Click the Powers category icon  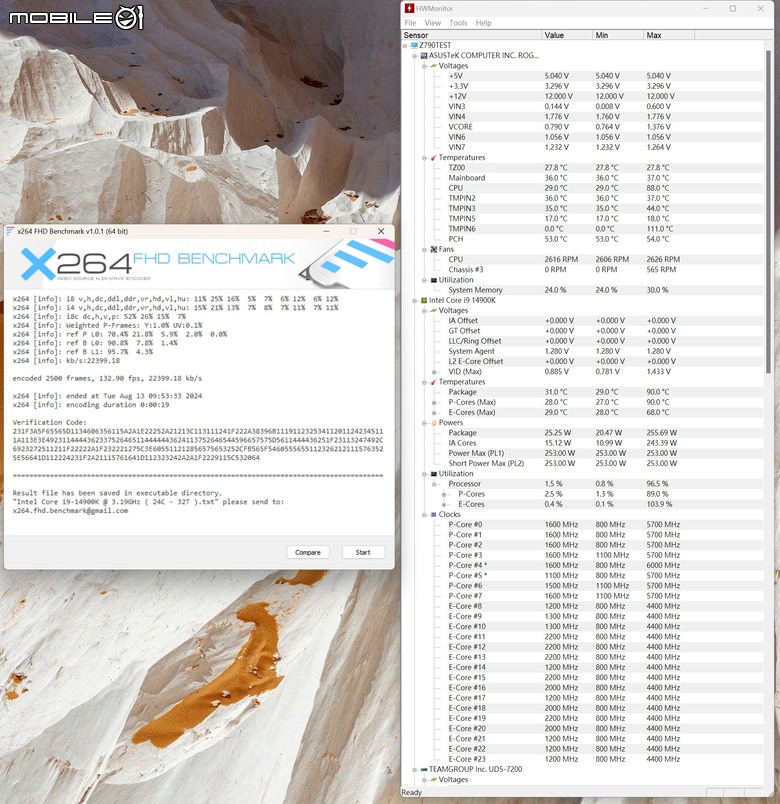[x=434, y=423]
